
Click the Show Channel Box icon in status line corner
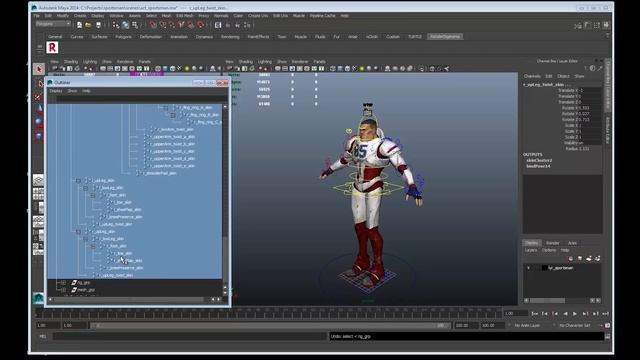(x=606, y=25)
